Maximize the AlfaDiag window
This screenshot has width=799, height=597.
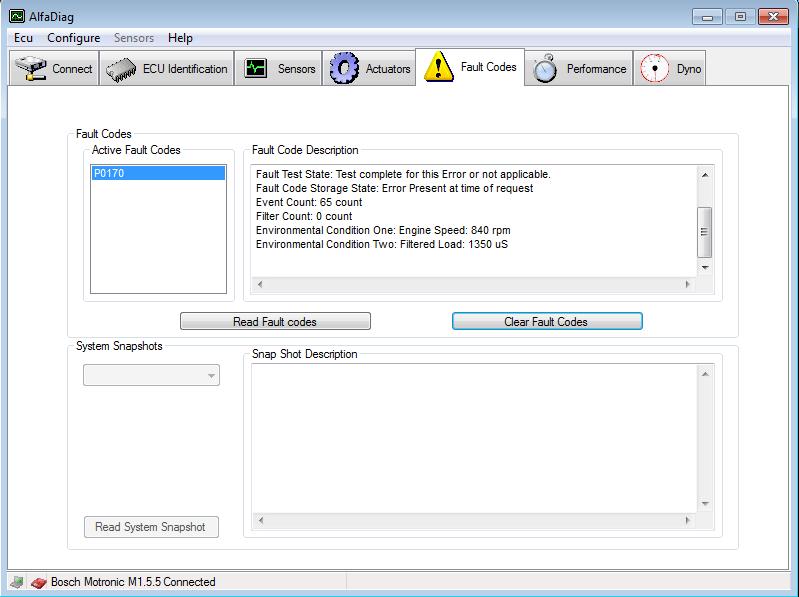[x=740, y=17]
